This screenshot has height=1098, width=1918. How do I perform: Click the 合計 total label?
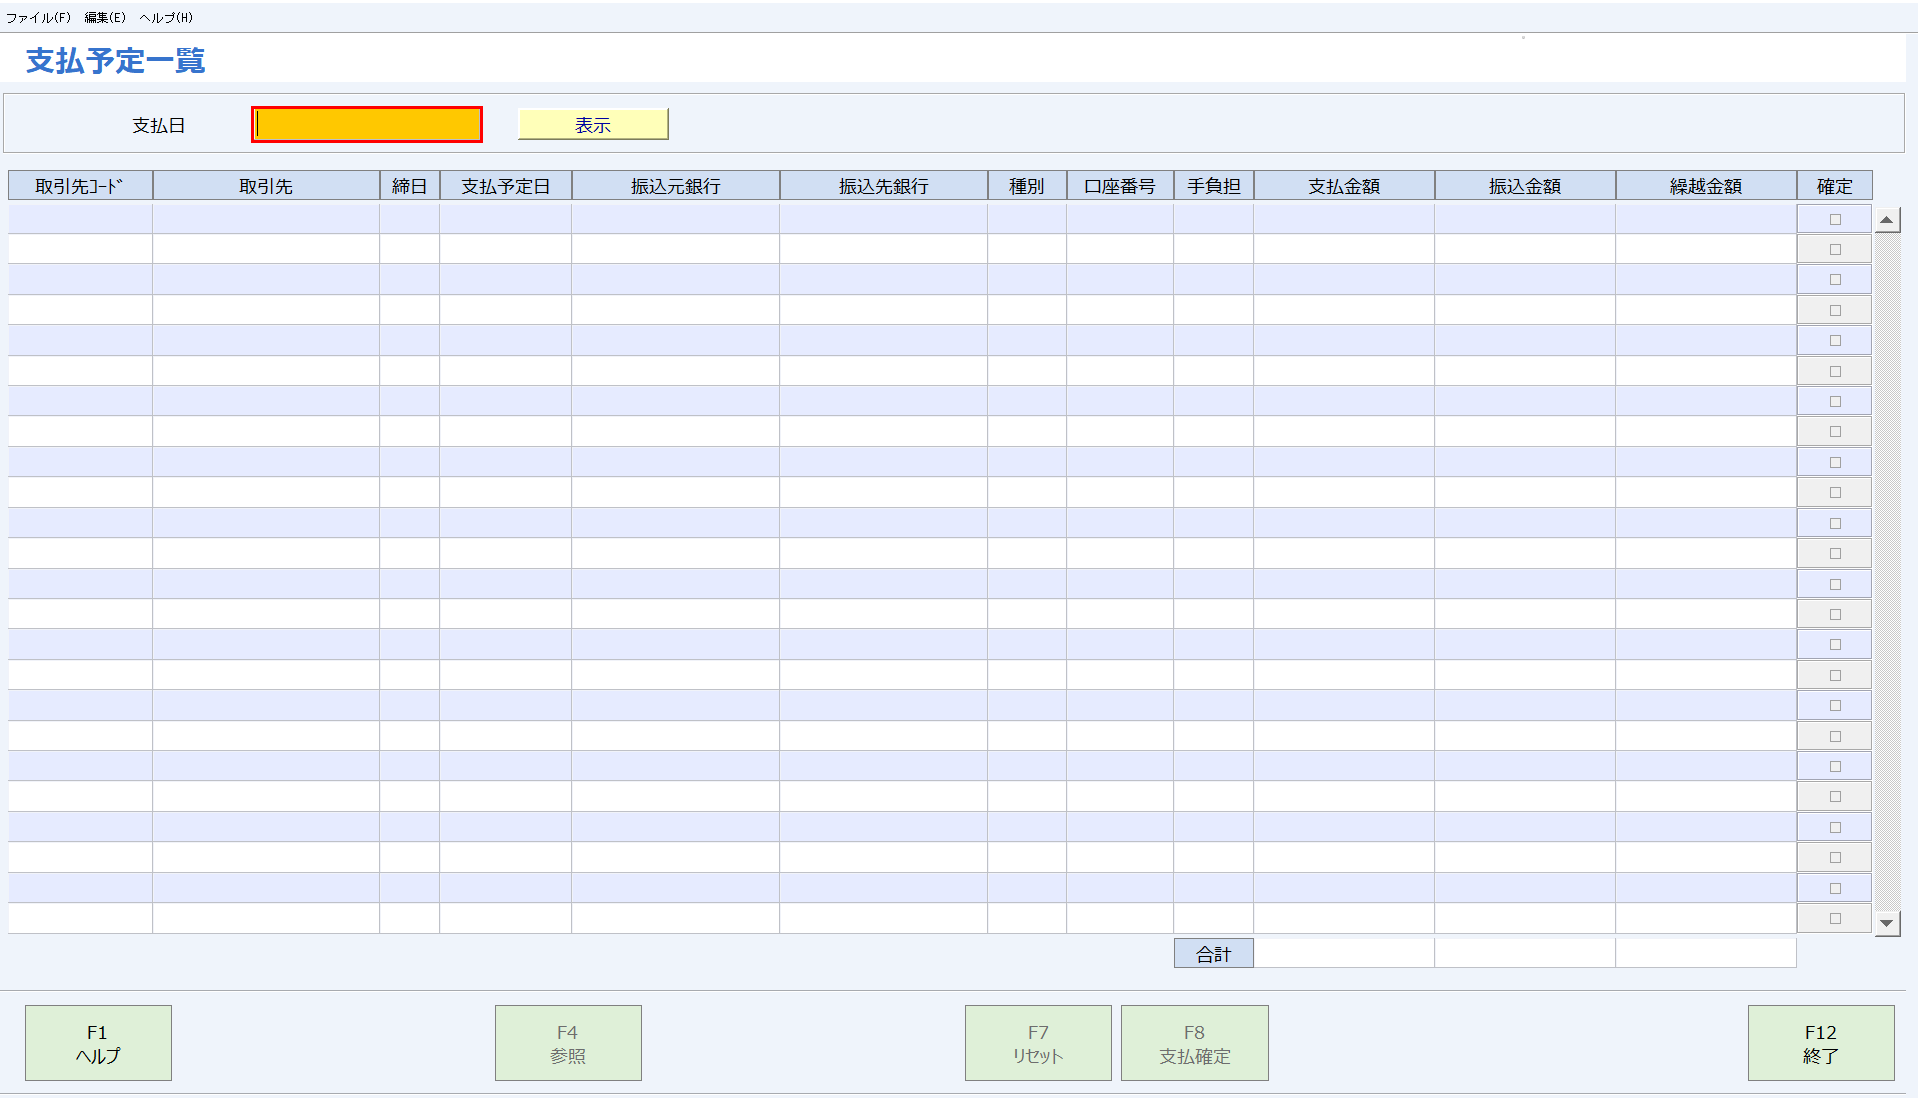pyautogui.click(x=1212, y=952)
